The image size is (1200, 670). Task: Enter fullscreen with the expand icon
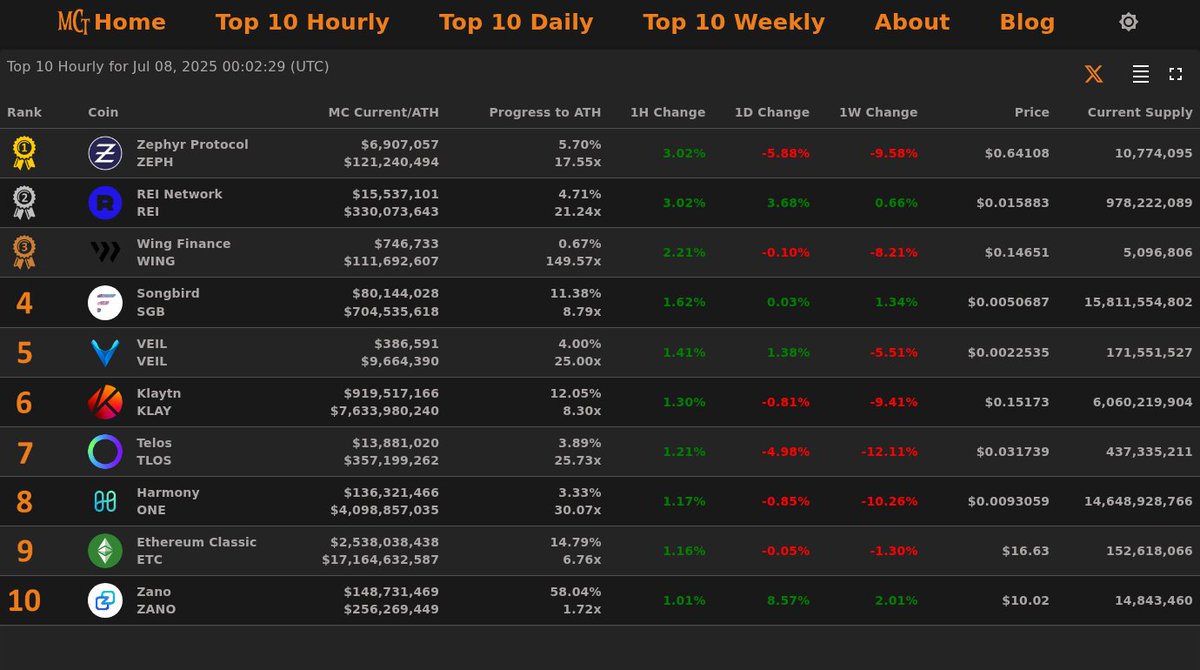coord(1176,74)
